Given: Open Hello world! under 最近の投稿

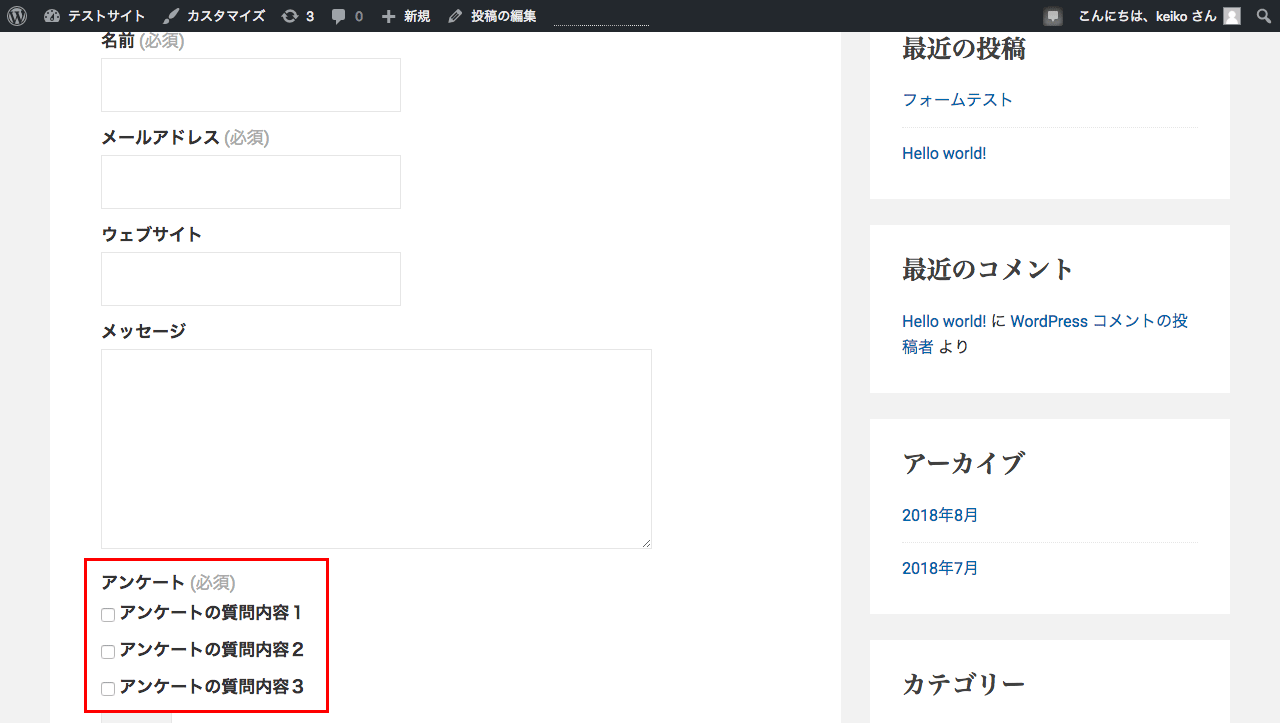Looking at the screenshot, I should click(x=944, y=154).
